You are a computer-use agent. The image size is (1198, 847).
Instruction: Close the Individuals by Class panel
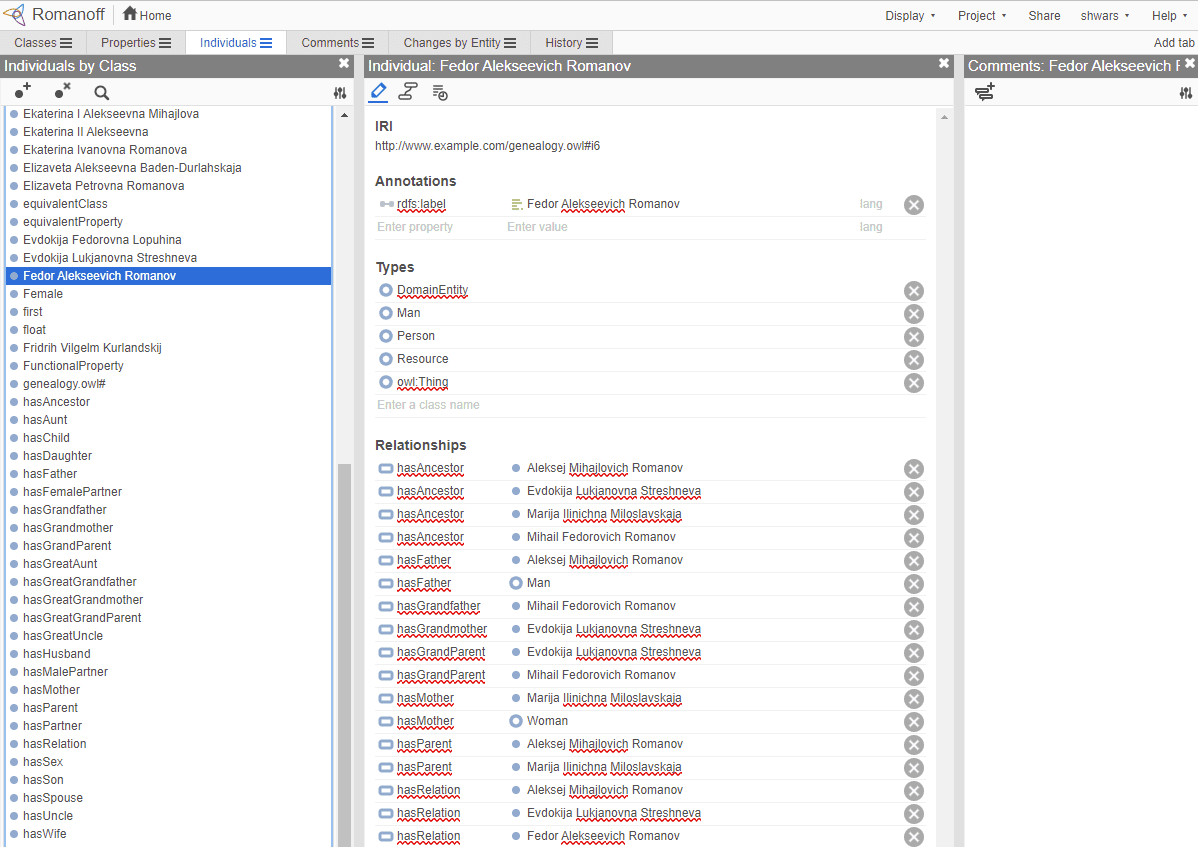[344, 64]
